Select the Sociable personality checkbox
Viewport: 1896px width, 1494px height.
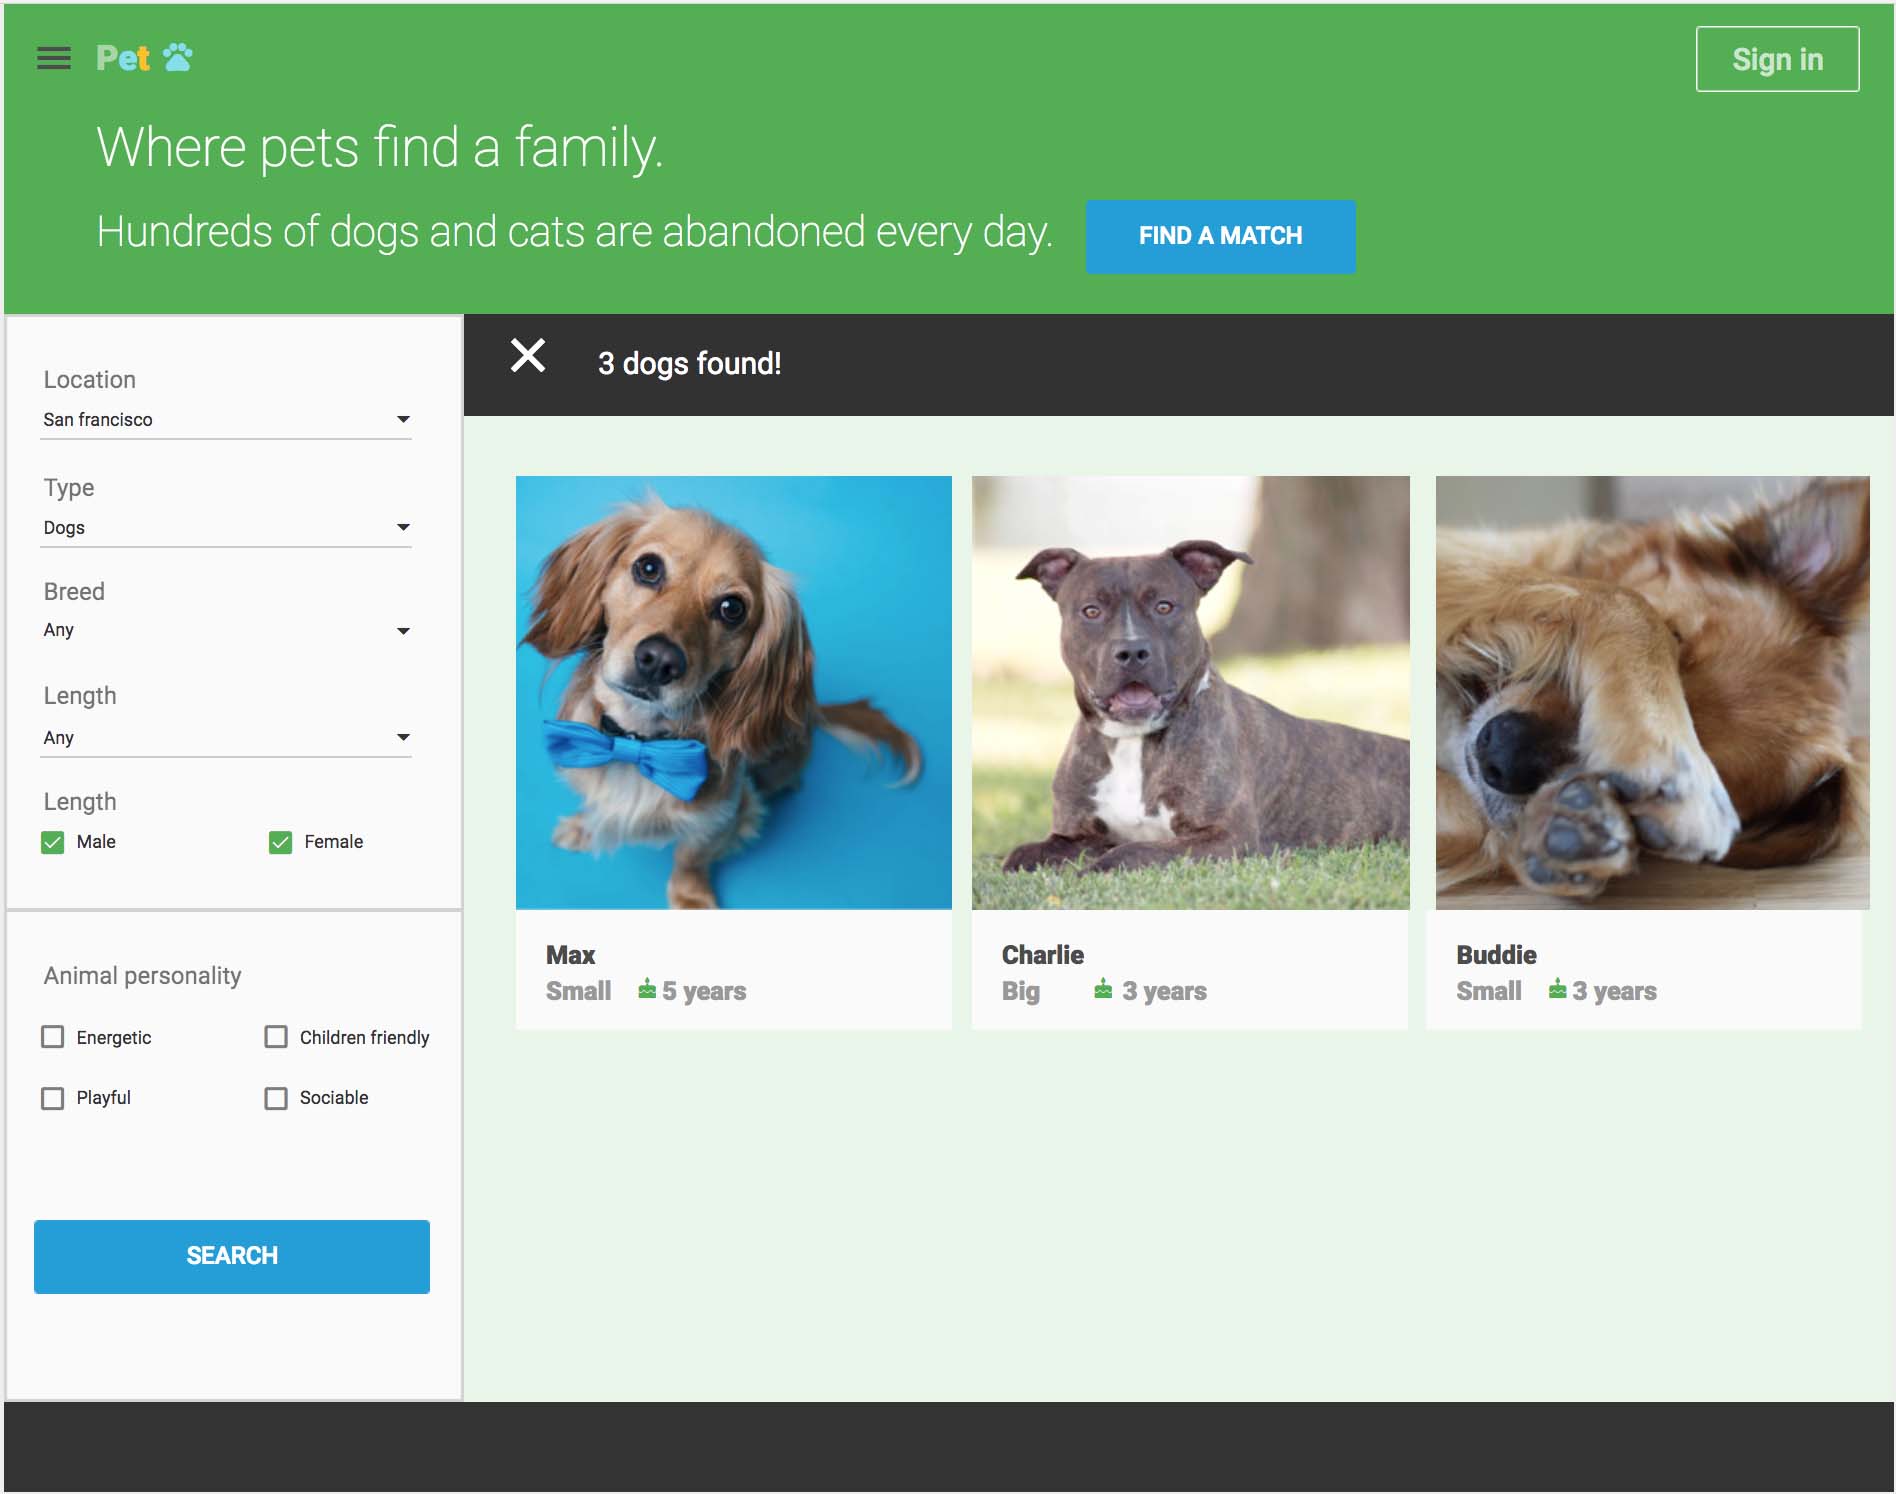click(x=276, y=1098)
